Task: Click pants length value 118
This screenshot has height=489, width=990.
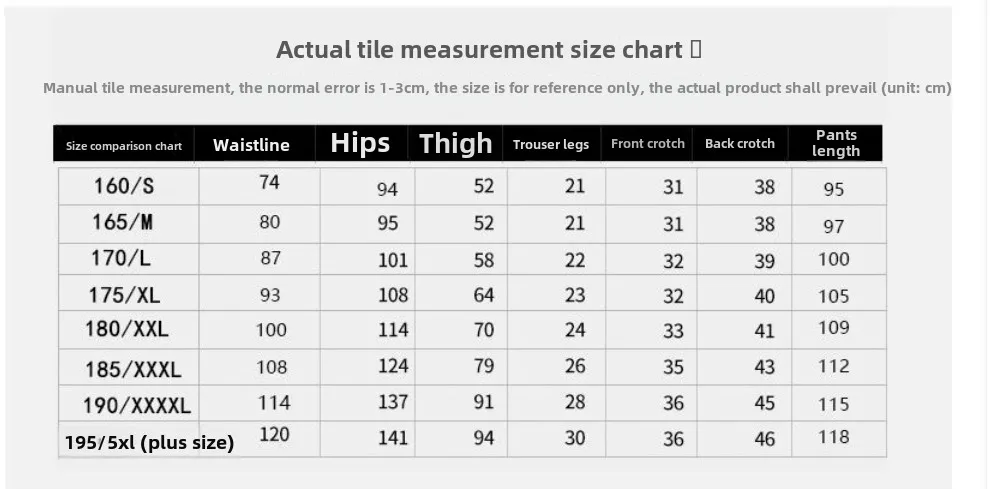Action: 833,437
